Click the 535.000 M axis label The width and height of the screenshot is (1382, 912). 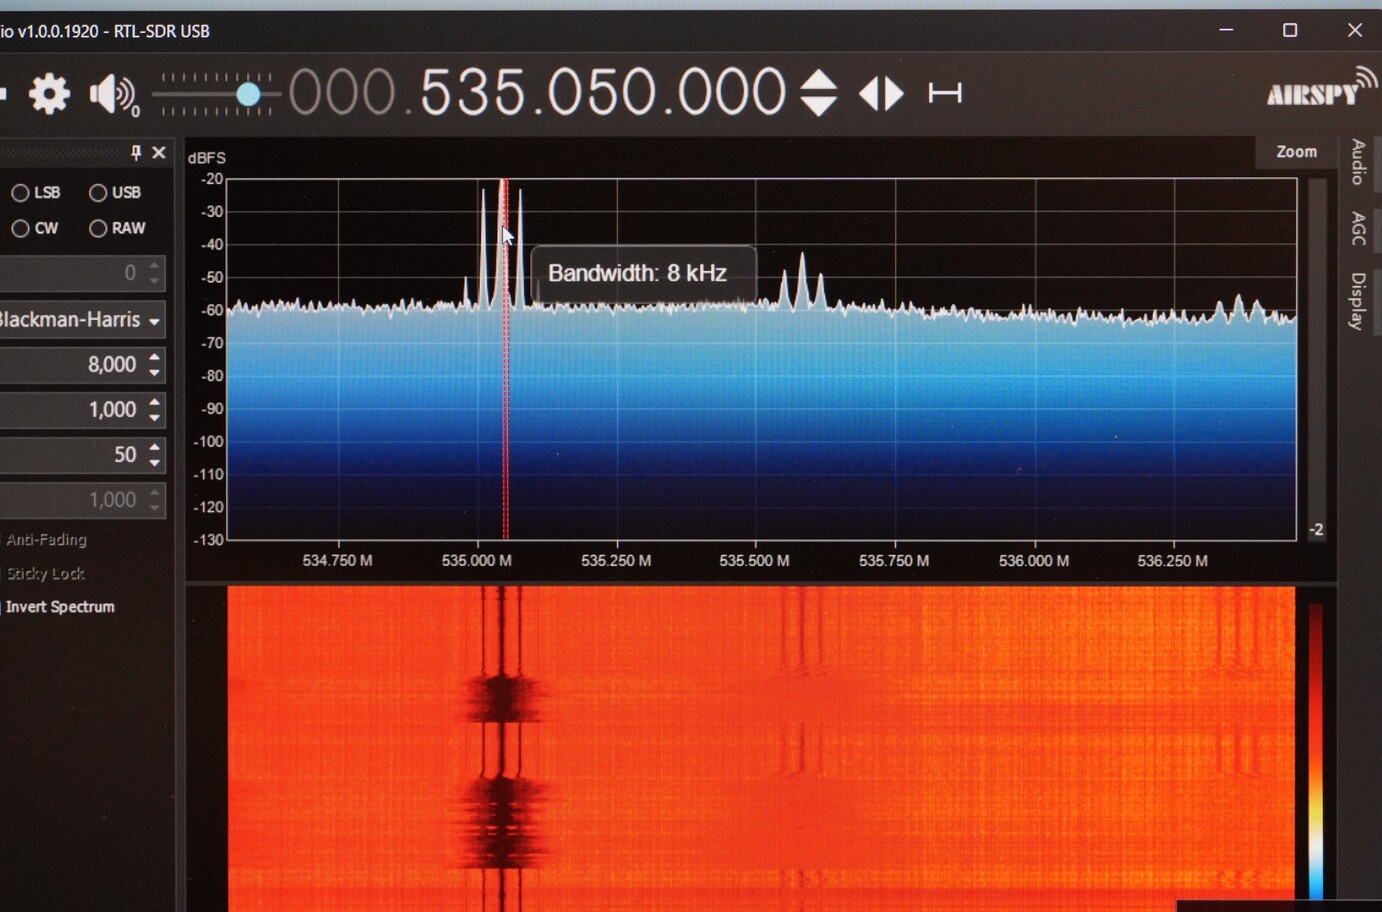[x=476, y=561]
